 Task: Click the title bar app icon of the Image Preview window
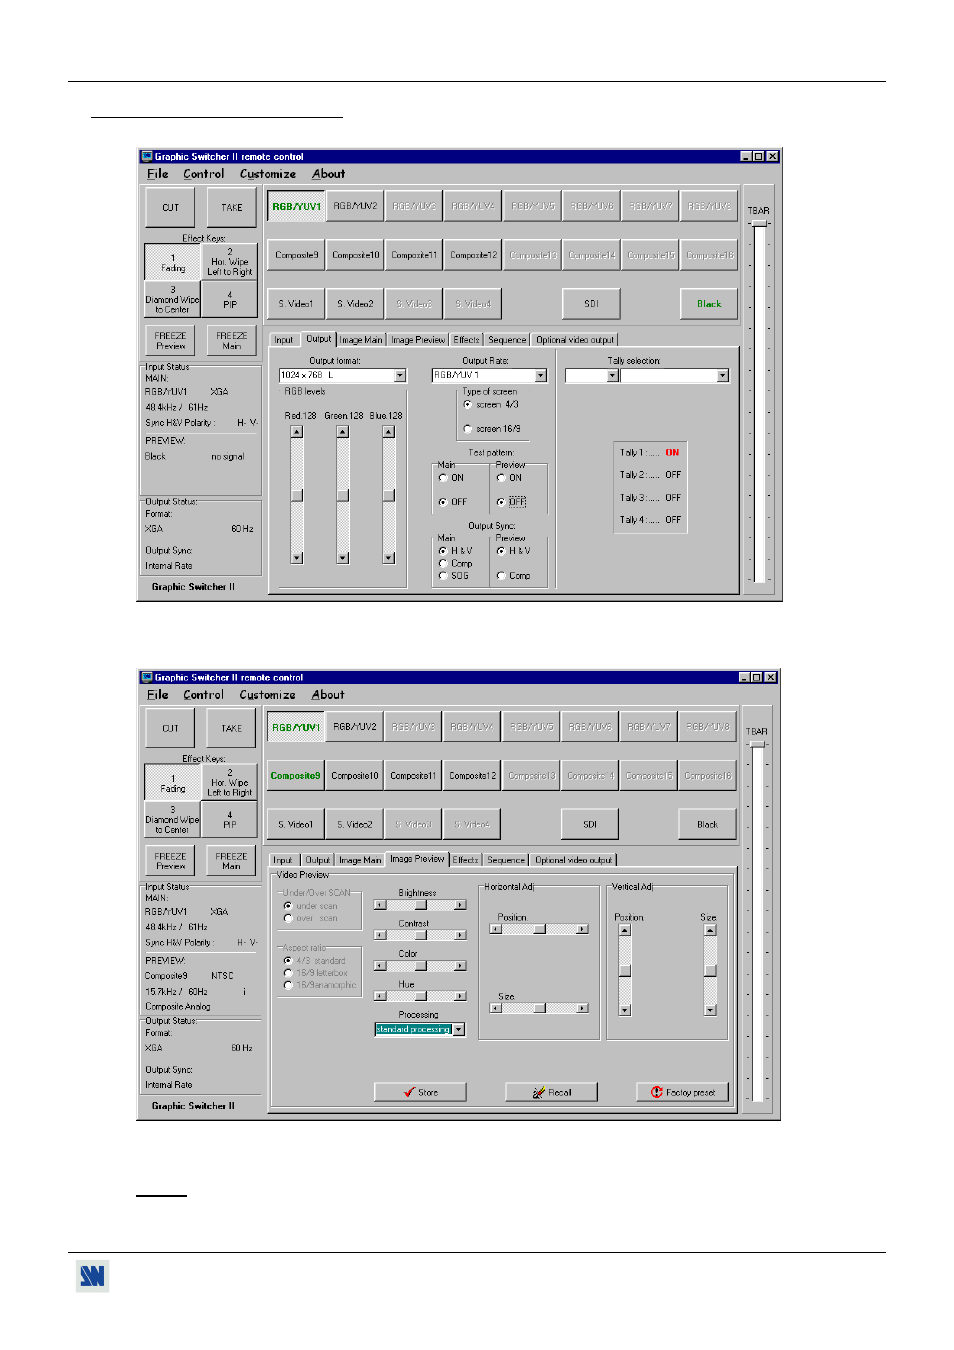[147, 677]
